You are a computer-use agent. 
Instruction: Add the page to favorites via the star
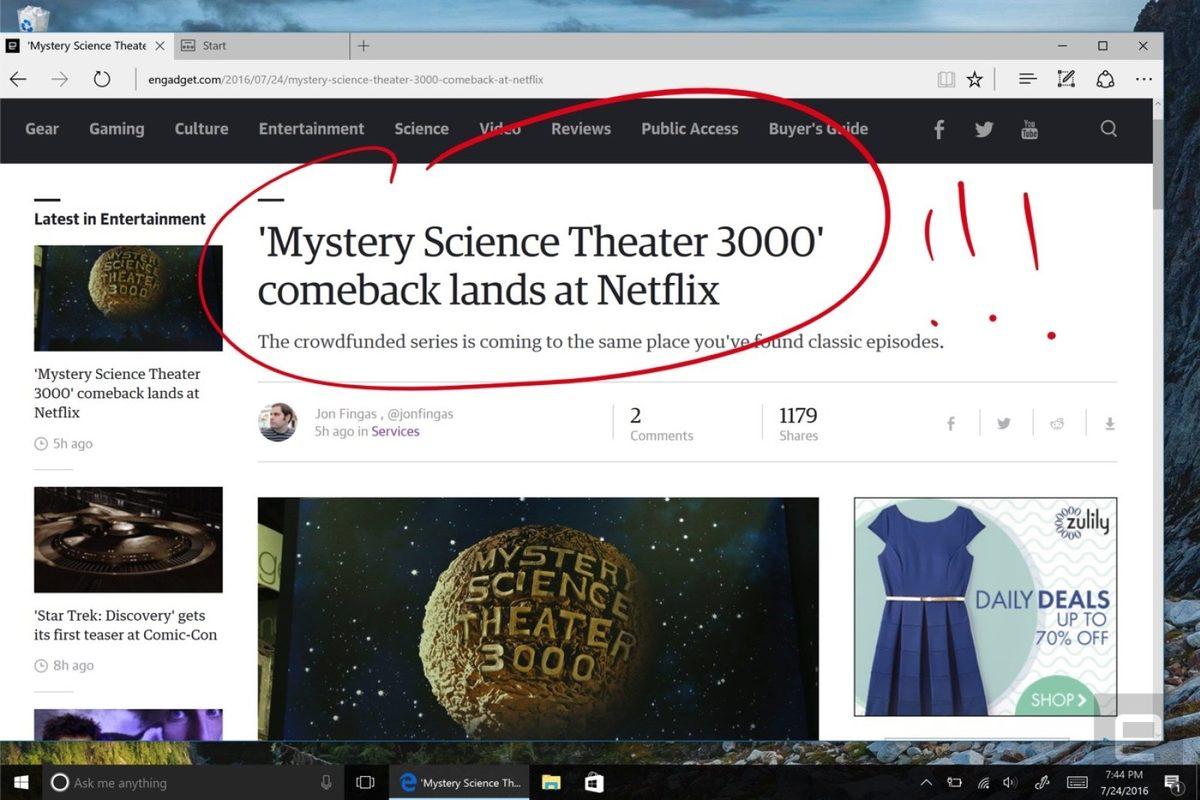(x=975, y=78)
